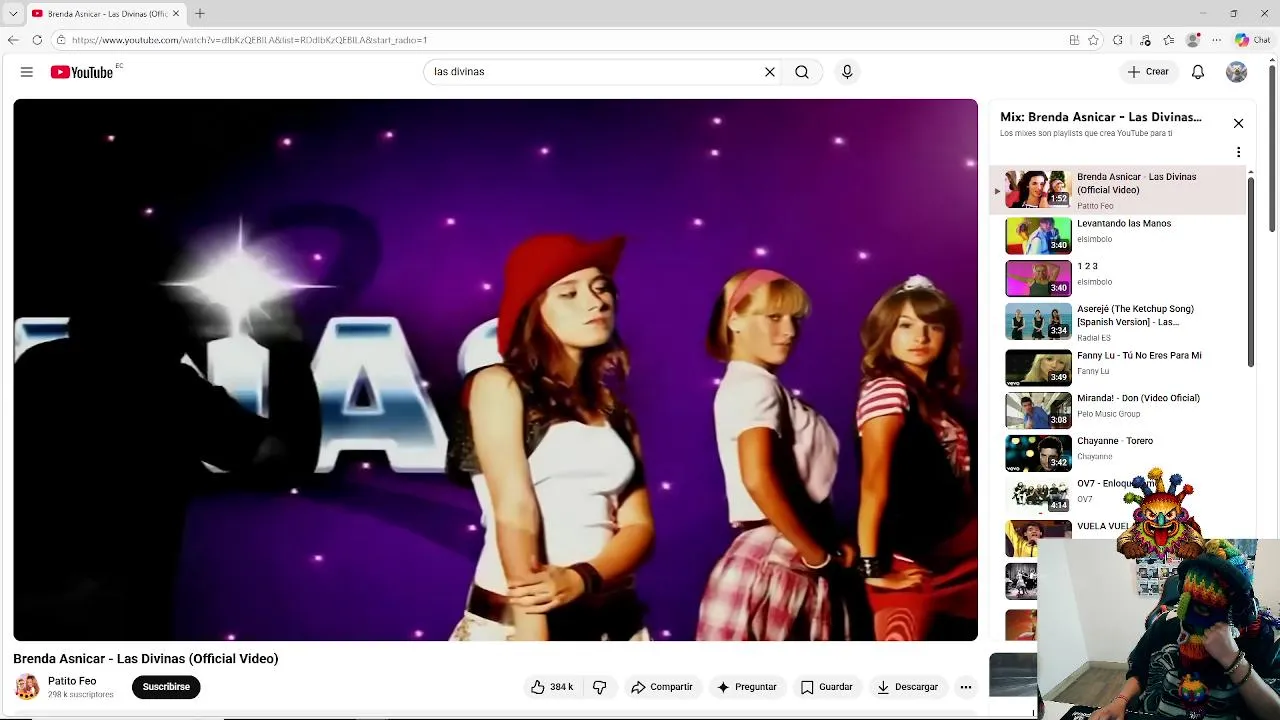Dislike the video
The height and width of the screenshot is (720, 1280).
pos(600,687)
